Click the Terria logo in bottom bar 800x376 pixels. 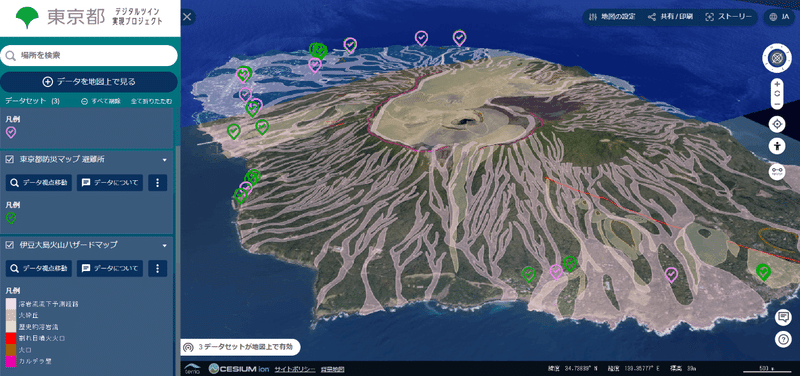192,368
